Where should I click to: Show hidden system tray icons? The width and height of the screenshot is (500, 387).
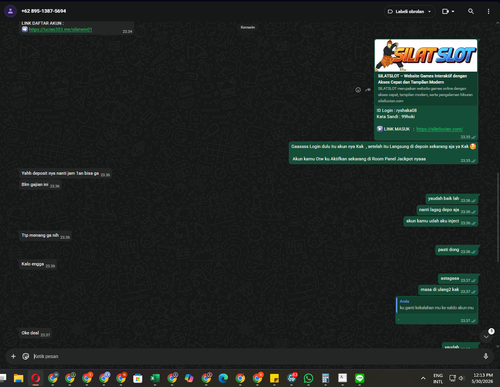[423, 378]
